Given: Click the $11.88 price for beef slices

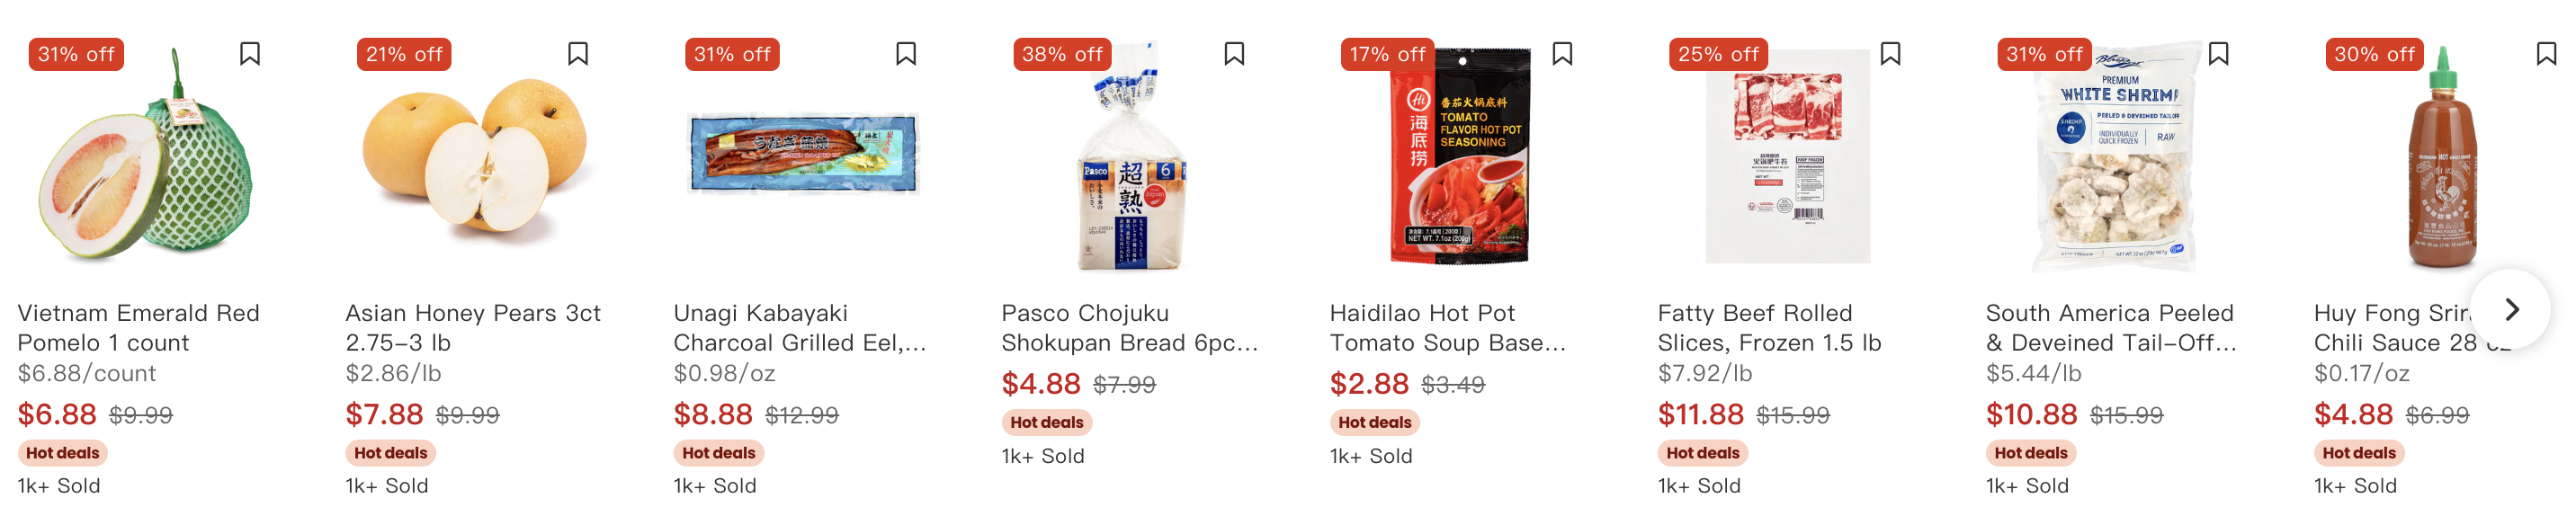Looking at the screenshot, I should 1700,414.
